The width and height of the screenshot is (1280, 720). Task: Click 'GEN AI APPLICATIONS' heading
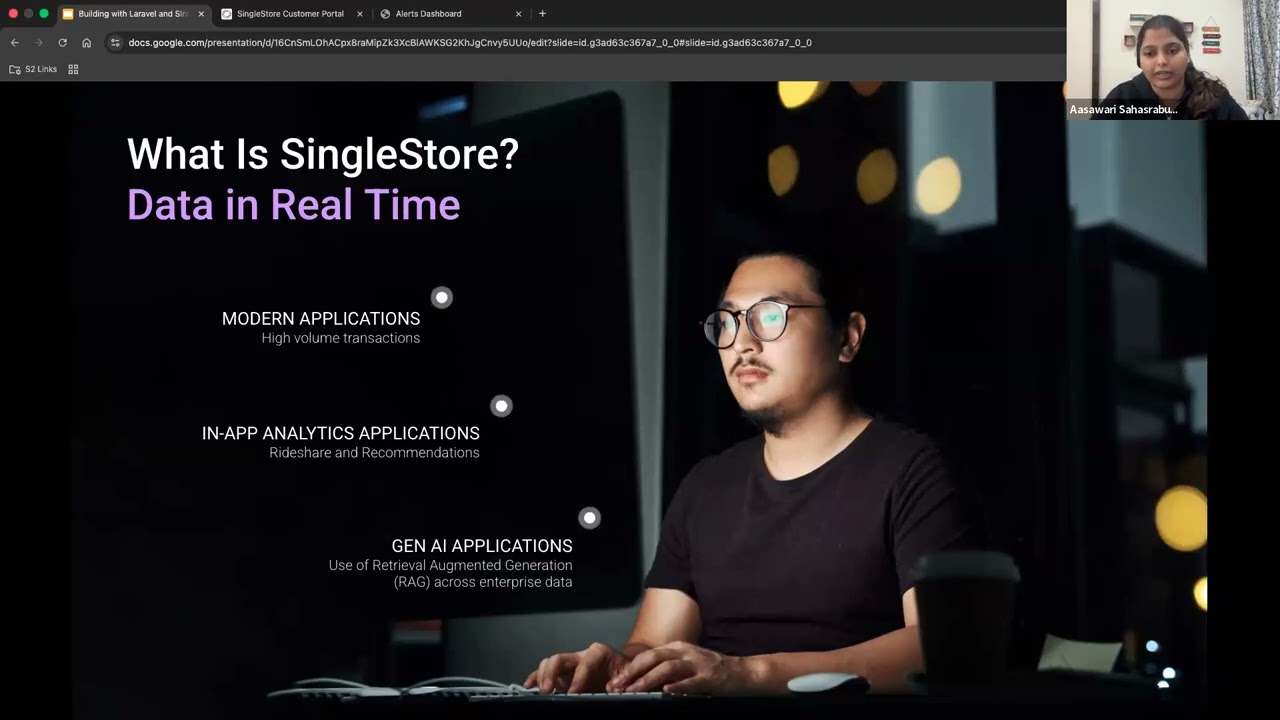(482, 546)
